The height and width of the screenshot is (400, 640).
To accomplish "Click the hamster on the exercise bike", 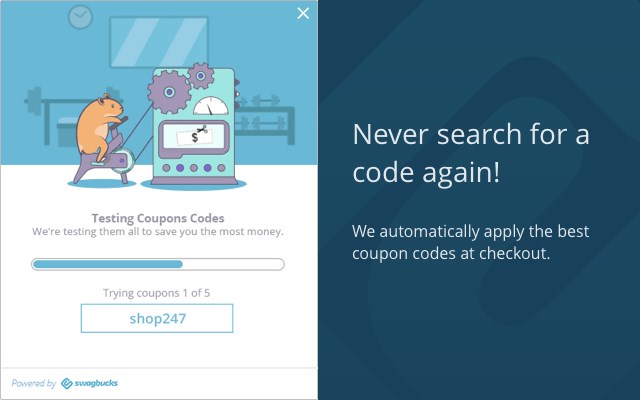I will pyautogui.click(x=99, y=127).
